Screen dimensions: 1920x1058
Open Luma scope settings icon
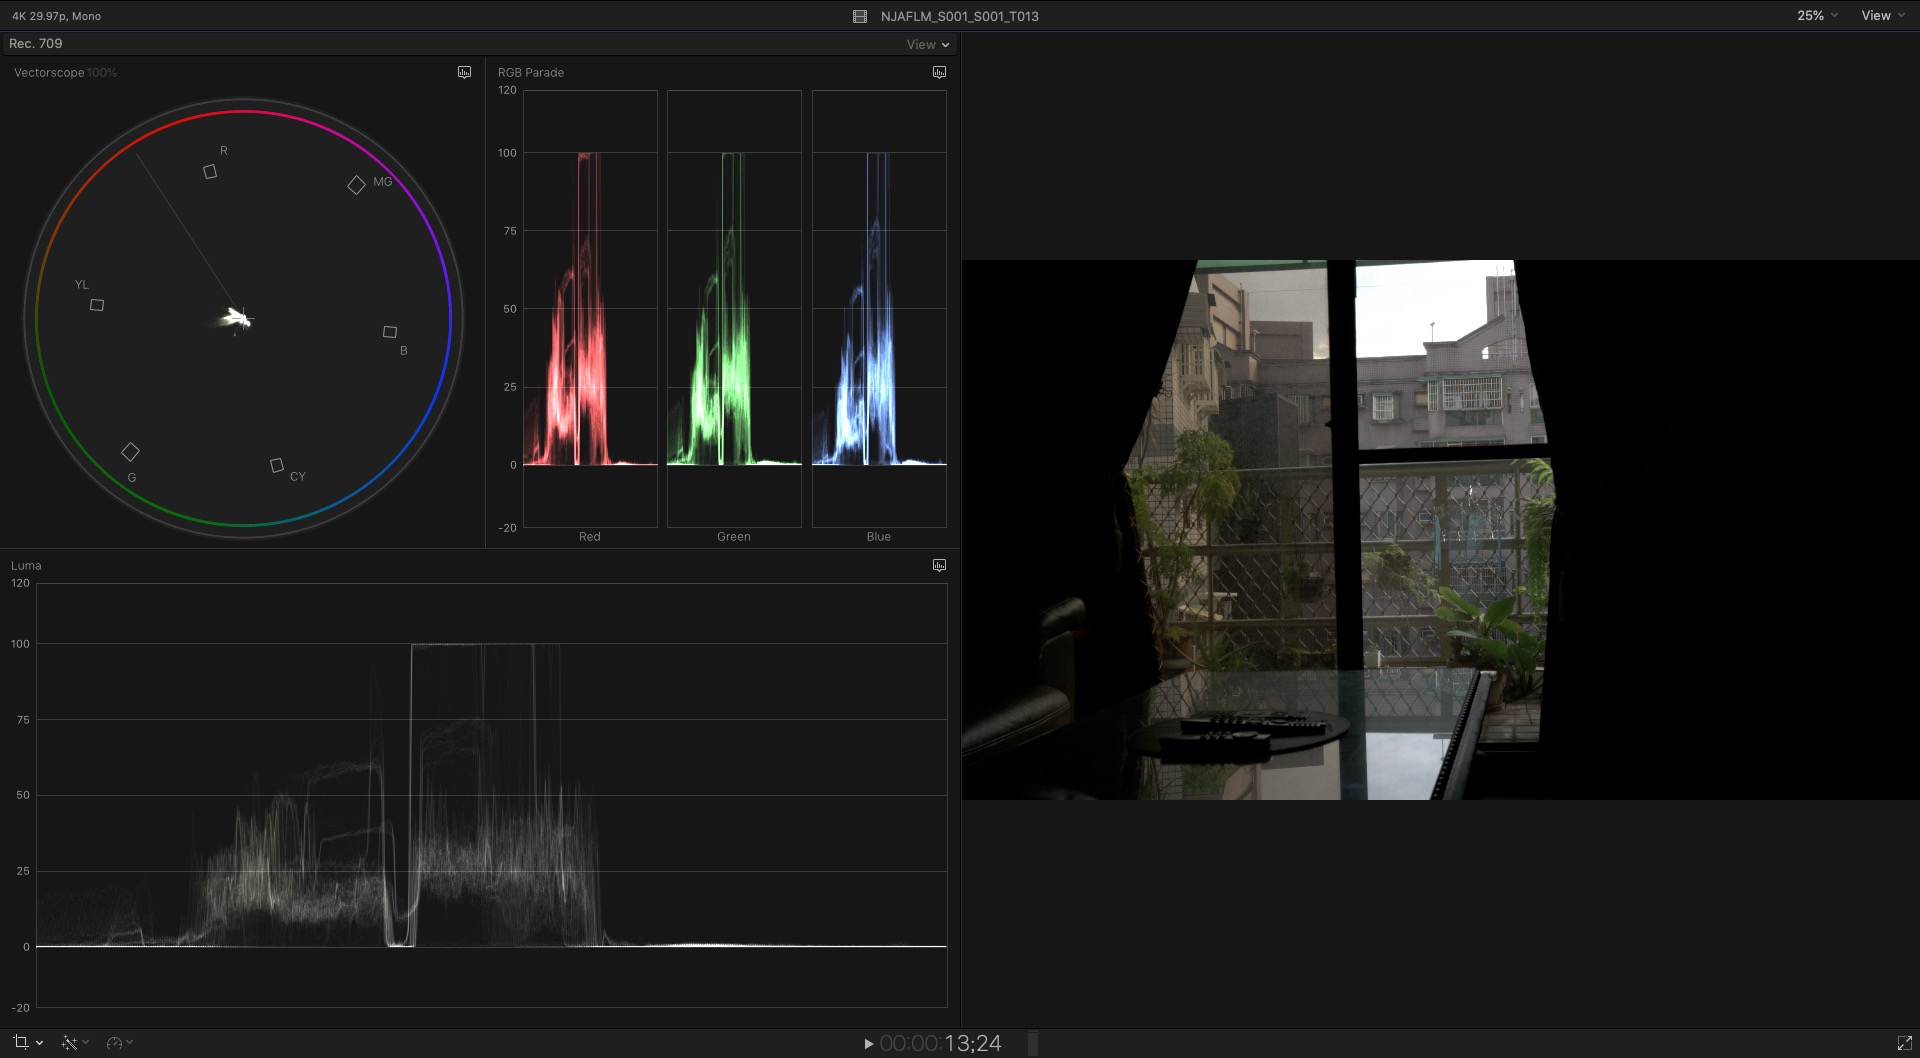939,565
